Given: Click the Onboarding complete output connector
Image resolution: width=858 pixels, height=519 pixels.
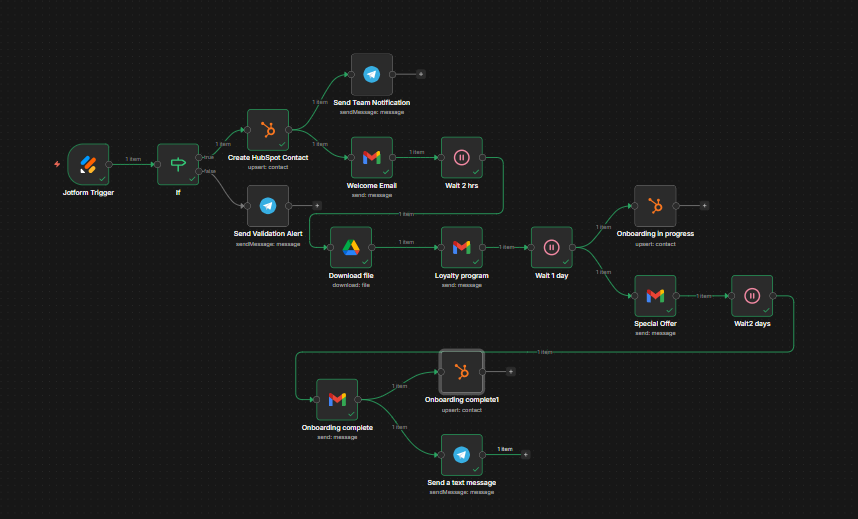Looking at the screenshot, I should point(358,400).
